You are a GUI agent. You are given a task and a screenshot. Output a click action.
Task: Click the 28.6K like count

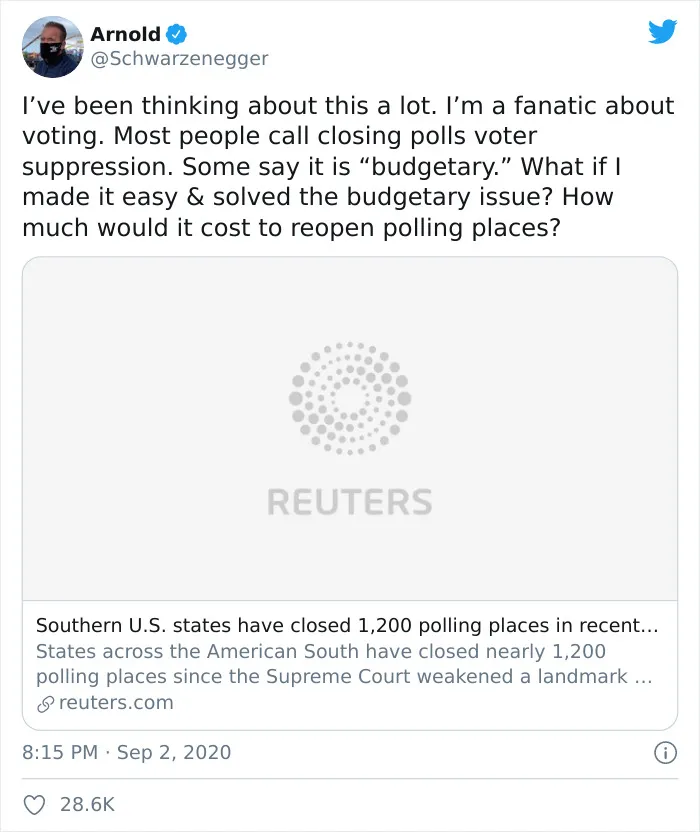click(87, 804)
